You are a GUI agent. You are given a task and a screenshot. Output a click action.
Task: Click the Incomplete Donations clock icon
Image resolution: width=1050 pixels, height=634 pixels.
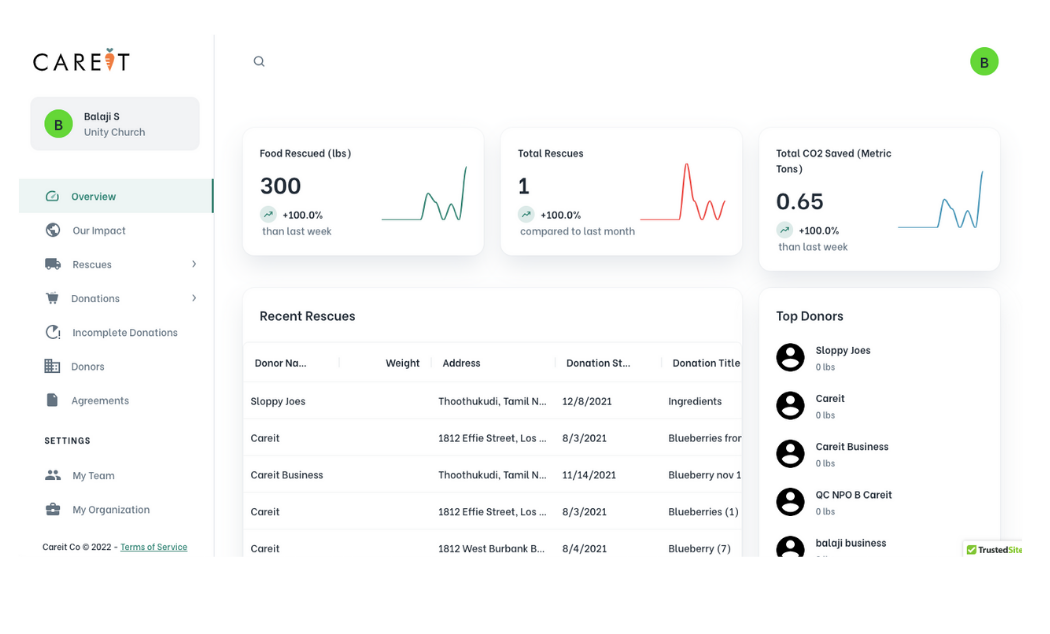pos(53,332)
